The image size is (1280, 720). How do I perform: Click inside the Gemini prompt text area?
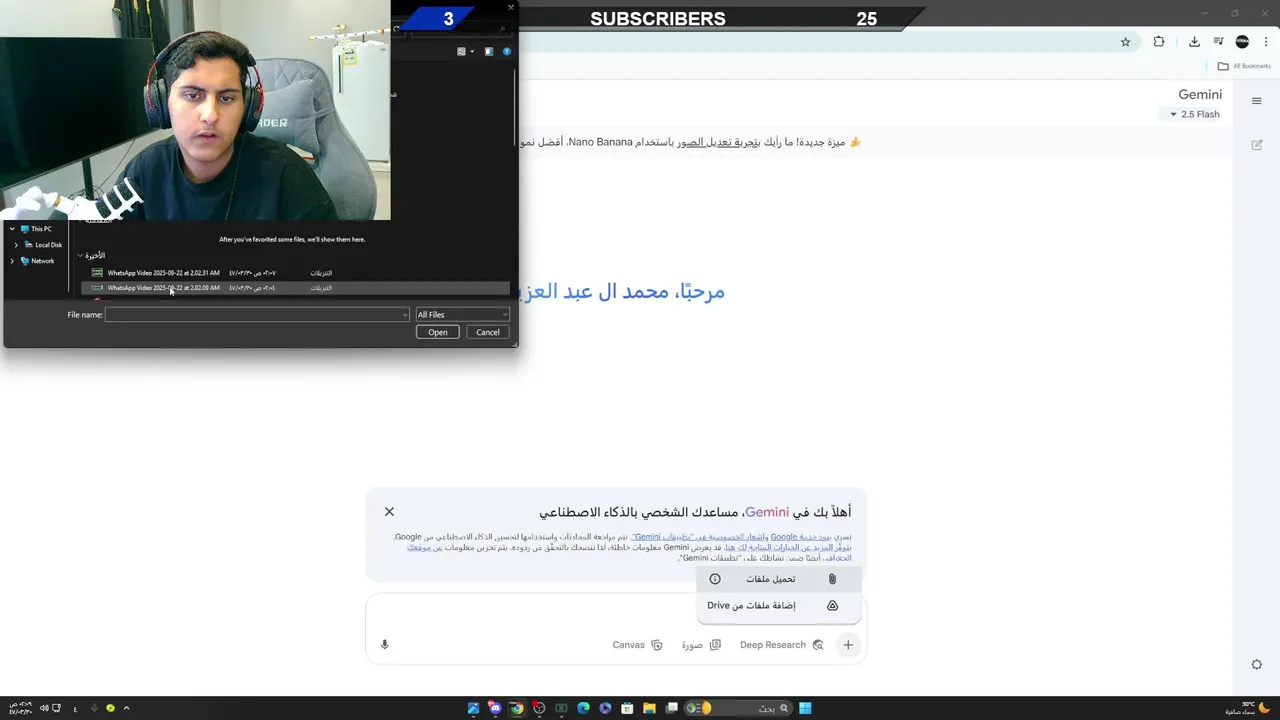click(616, 614)
